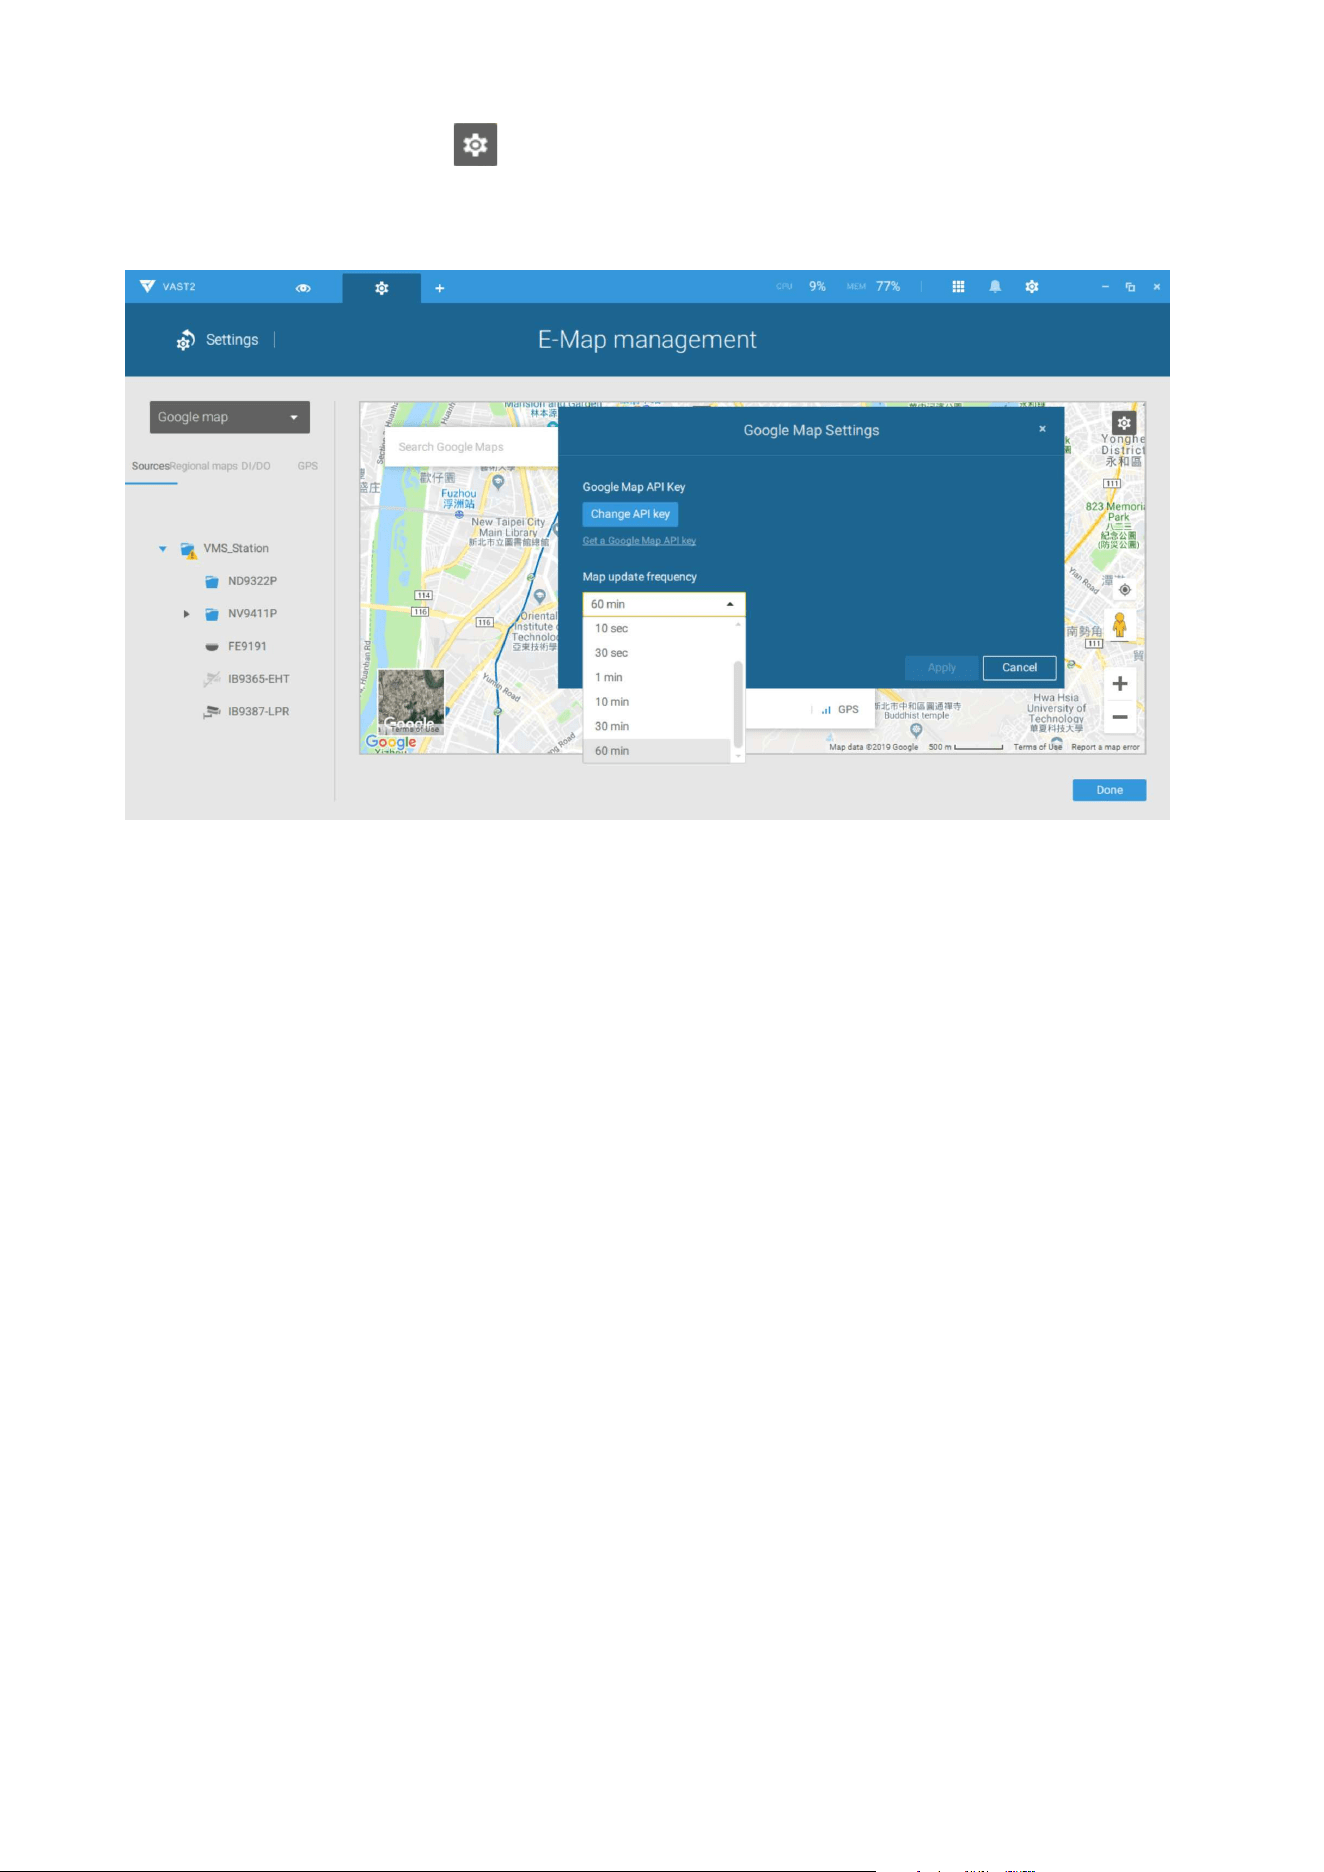This screenshot has width=1324, height=1872.
Task: Open the applications grid icon
Action: 958,287
